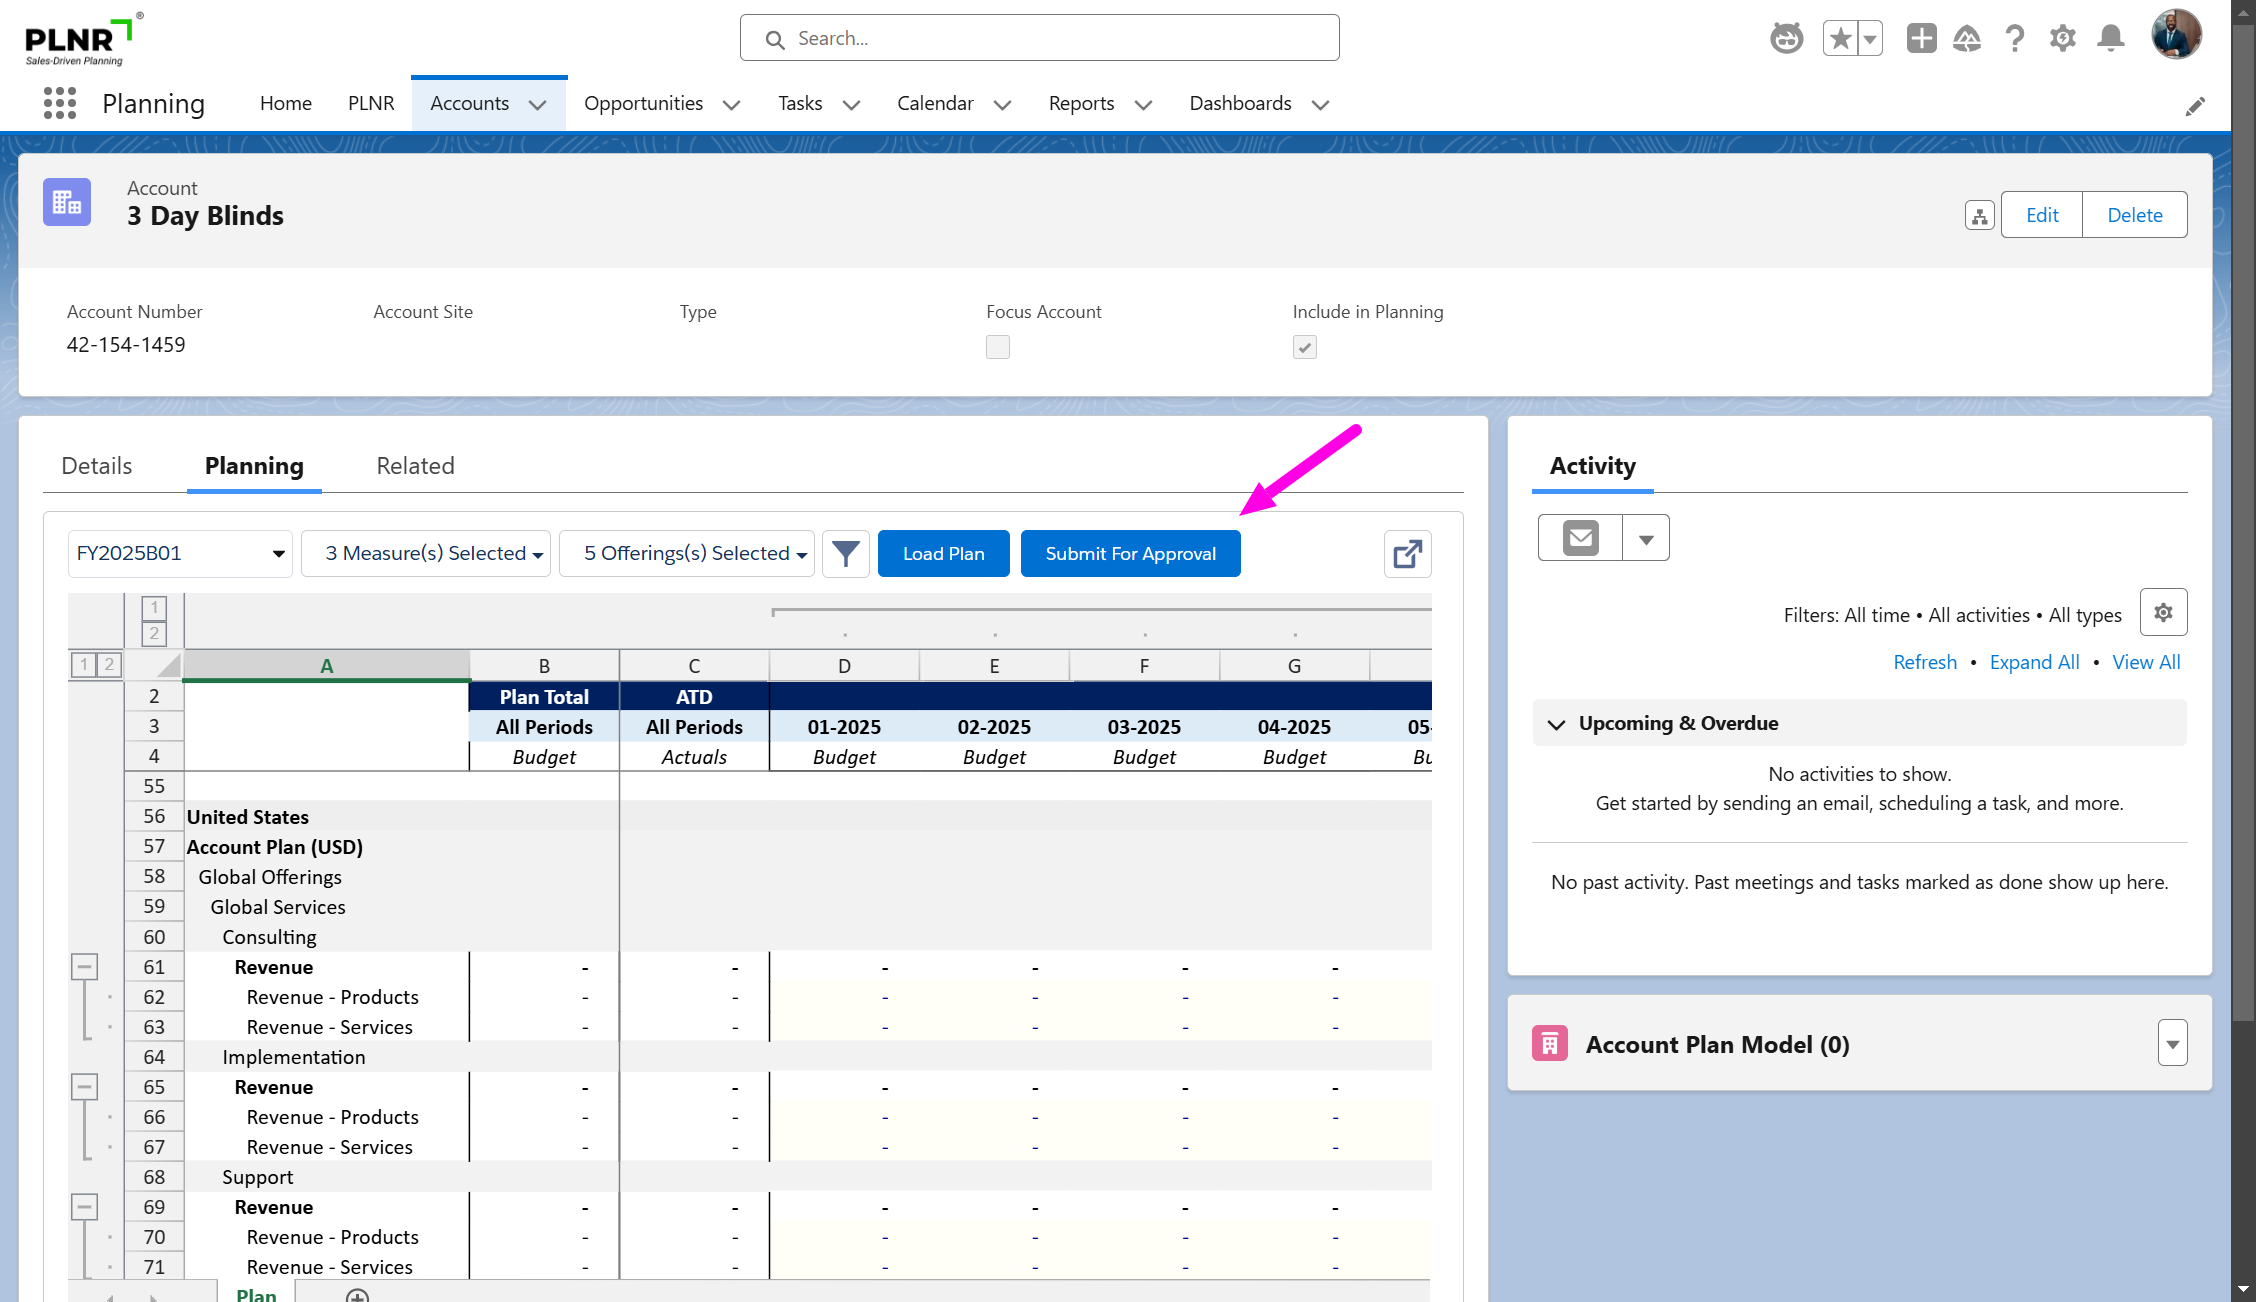
Task: Open plan in pop-out window icon
Action: click(x=1407, y=554)
